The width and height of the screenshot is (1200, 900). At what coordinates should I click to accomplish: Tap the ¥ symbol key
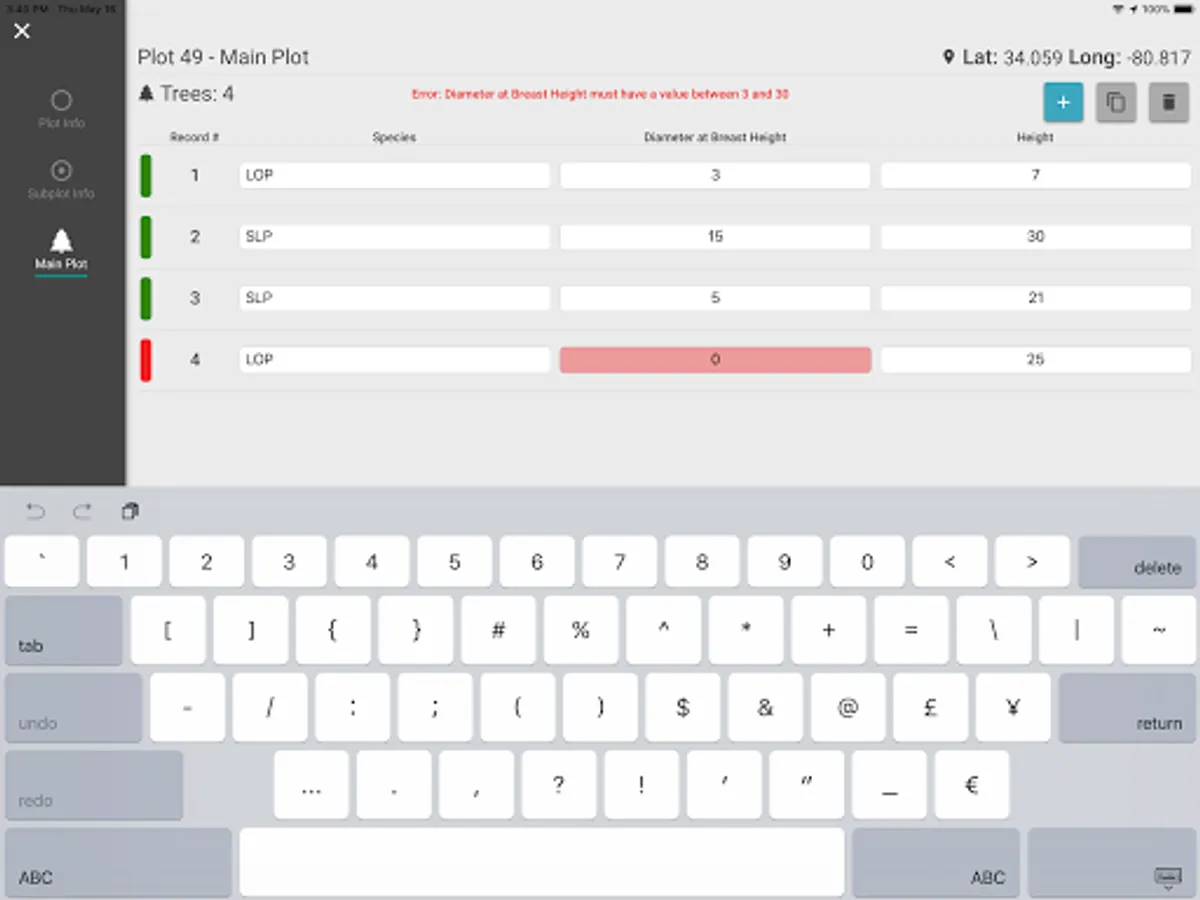tap(1013, 708)
